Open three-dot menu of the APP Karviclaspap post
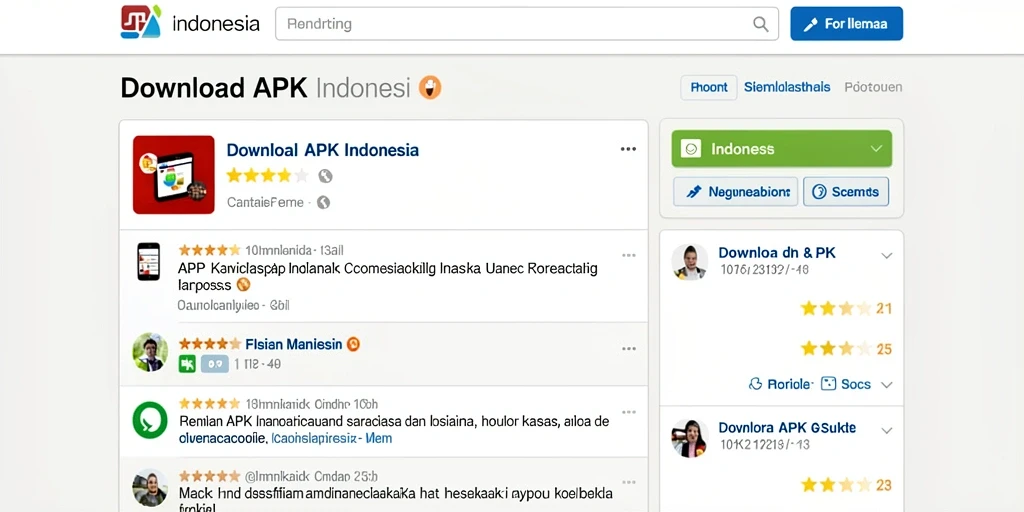The image size is (1024, 512). pos(629,255)
